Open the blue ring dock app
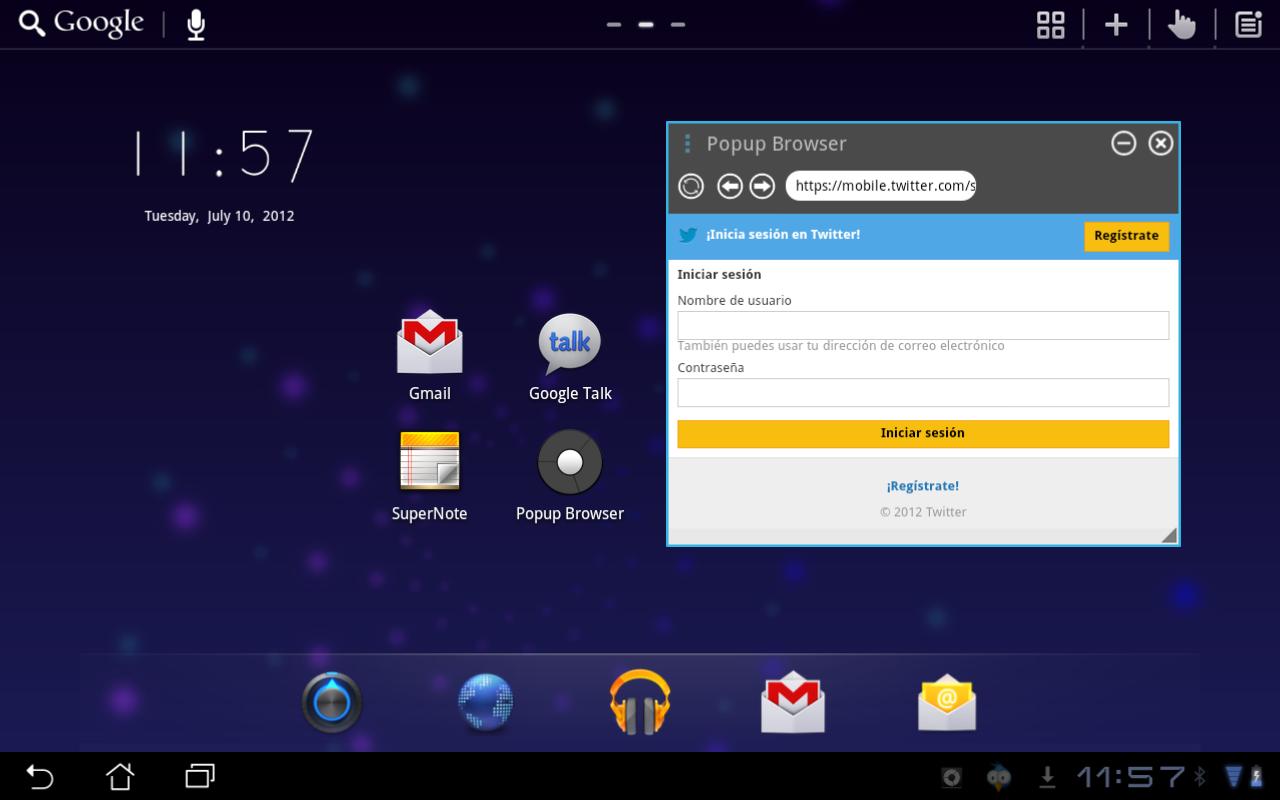 pyautogui.click(x=332, y=702)
